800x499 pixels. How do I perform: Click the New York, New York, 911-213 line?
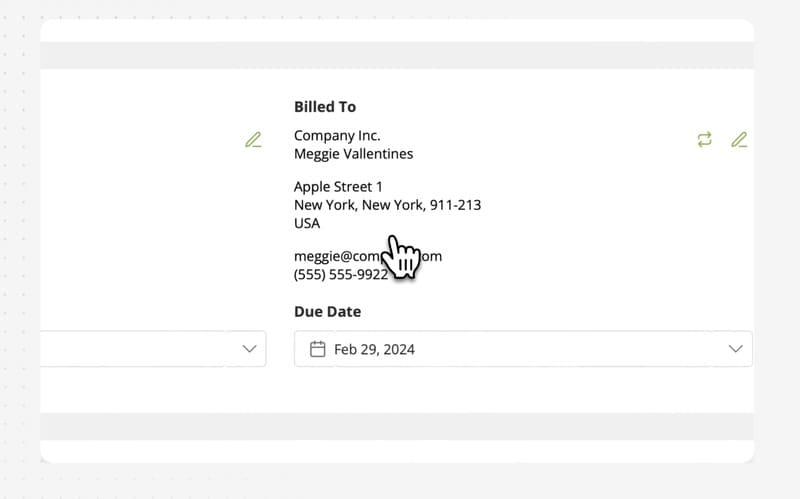coord(387,205)
